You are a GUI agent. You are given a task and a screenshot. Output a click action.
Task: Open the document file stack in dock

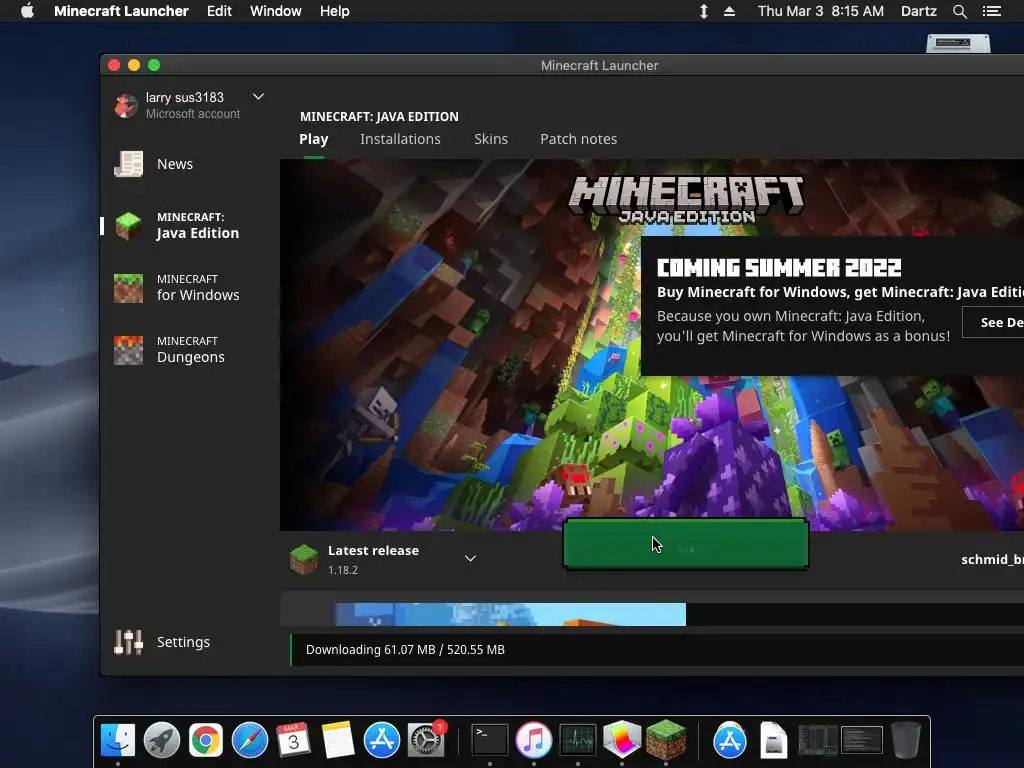click(x=774, y=740)
